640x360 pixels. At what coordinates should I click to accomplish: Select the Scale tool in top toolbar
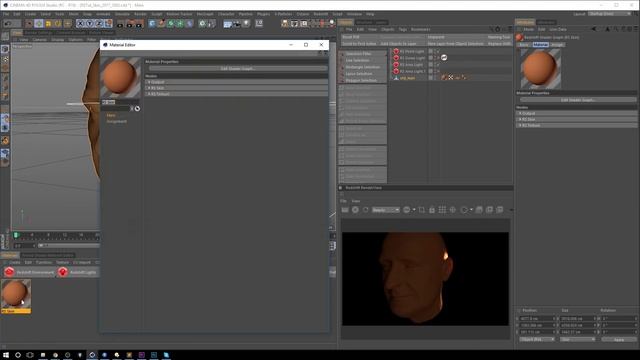[x=48, y=24]
